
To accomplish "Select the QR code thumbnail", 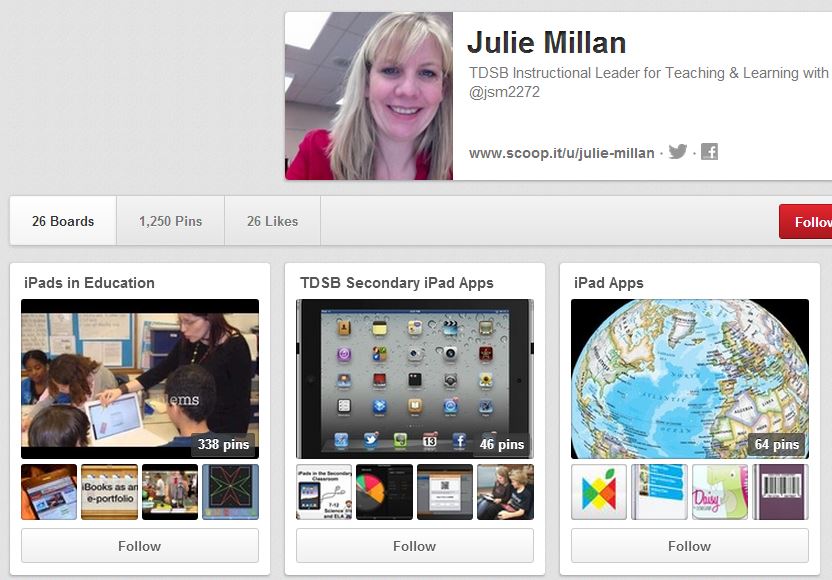I will 445,492.
